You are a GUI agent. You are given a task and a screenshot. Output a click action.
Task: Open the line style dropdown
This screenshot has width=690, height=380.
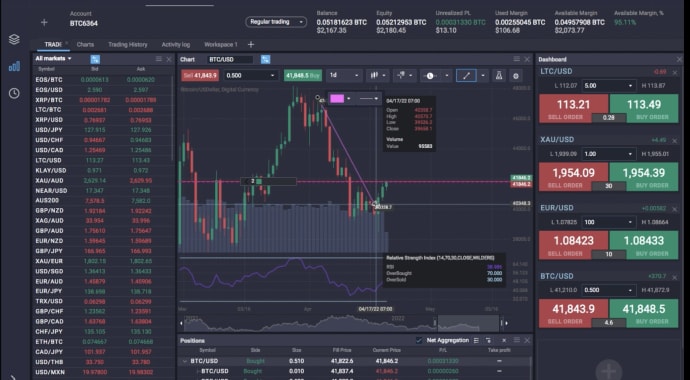pyautogui.click(x=369, y=99)
